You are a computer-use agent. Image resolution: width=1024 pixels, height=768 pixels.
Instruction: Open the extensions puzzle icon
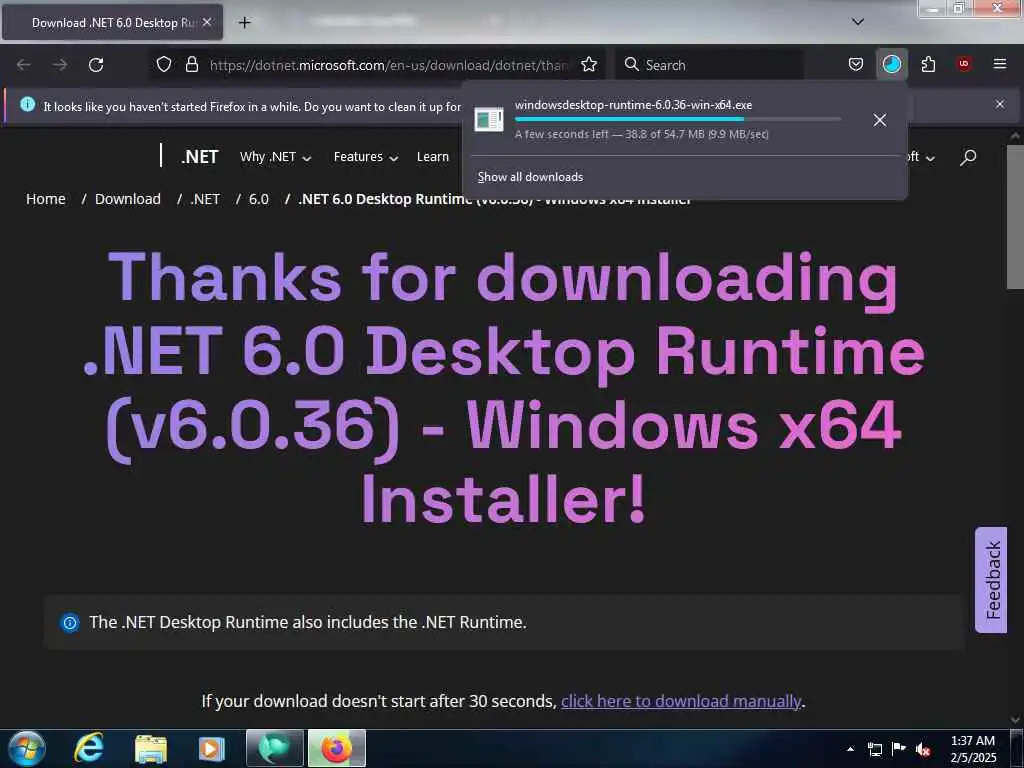[928, 65]
